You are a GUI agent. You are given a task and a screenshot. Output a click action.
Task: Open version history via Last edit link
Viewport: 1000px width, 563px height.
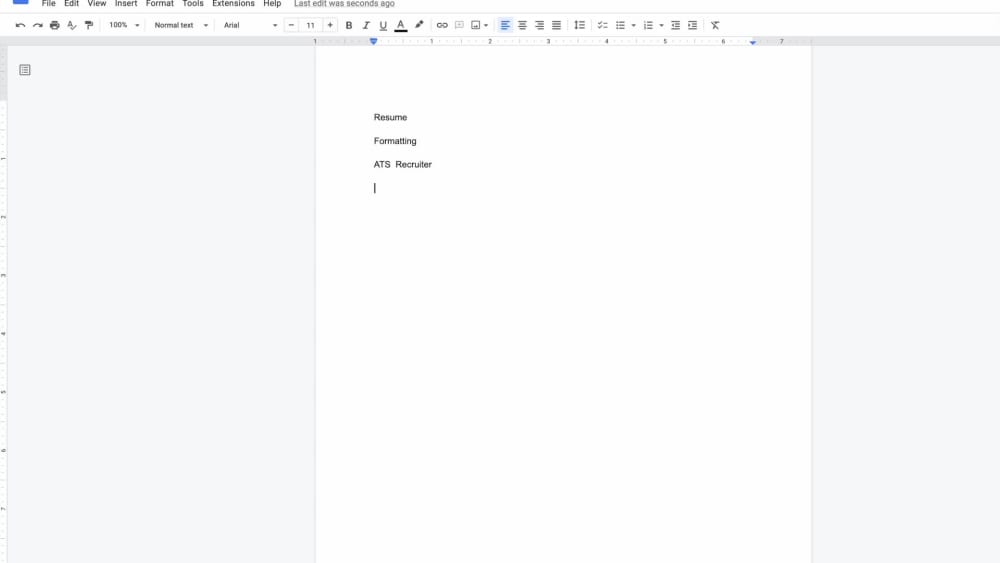[x=344, y=4]
